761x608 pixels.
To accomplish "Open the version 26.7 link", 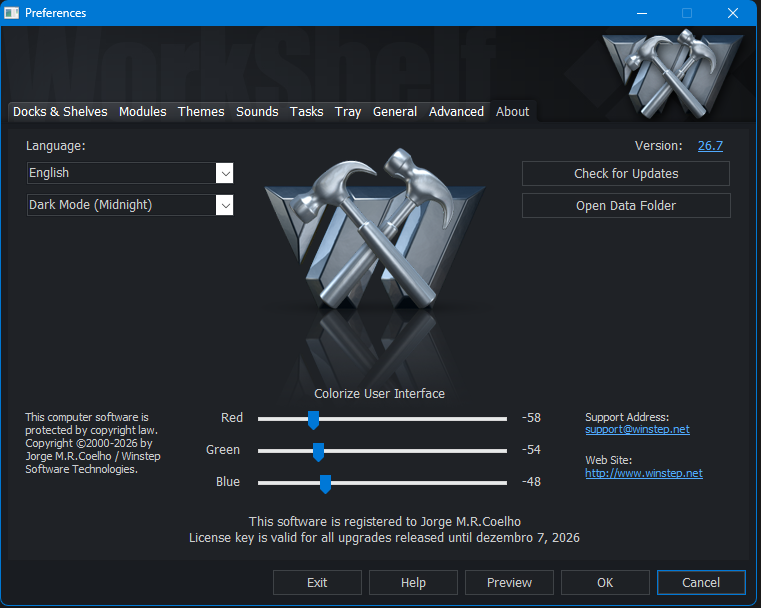I will click(x=710, y=146).
